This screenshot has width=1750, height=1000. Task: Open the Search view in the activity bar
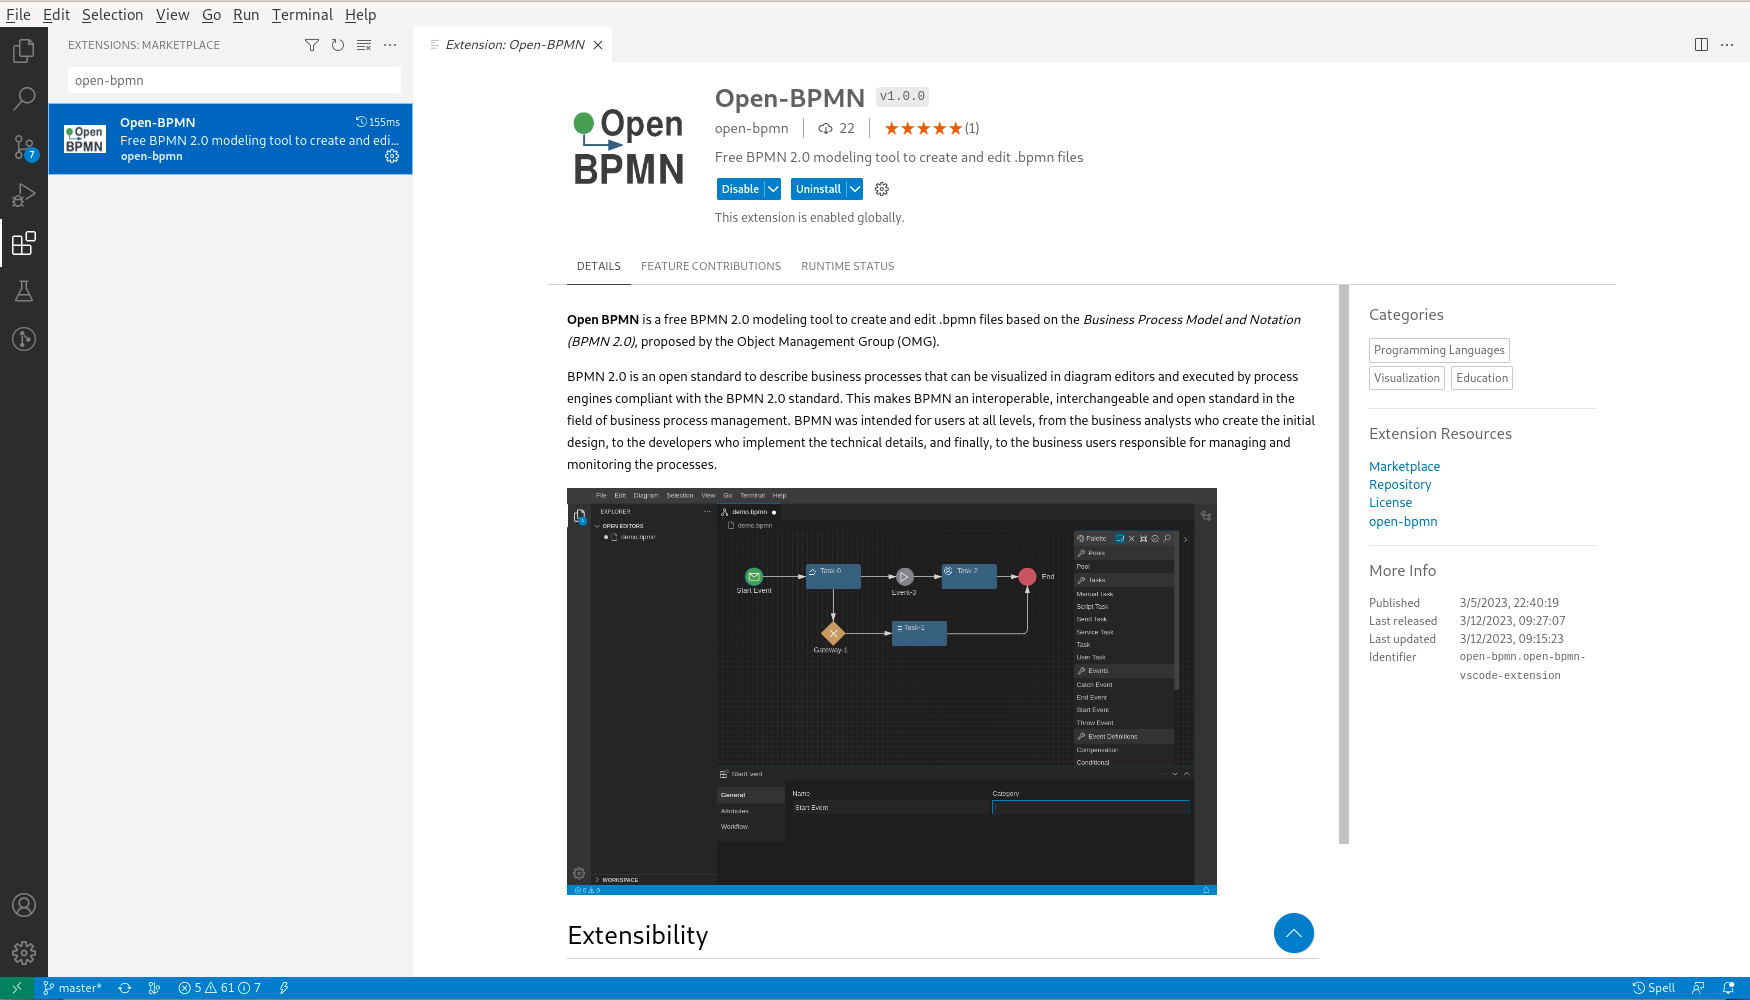click(24, 98)
